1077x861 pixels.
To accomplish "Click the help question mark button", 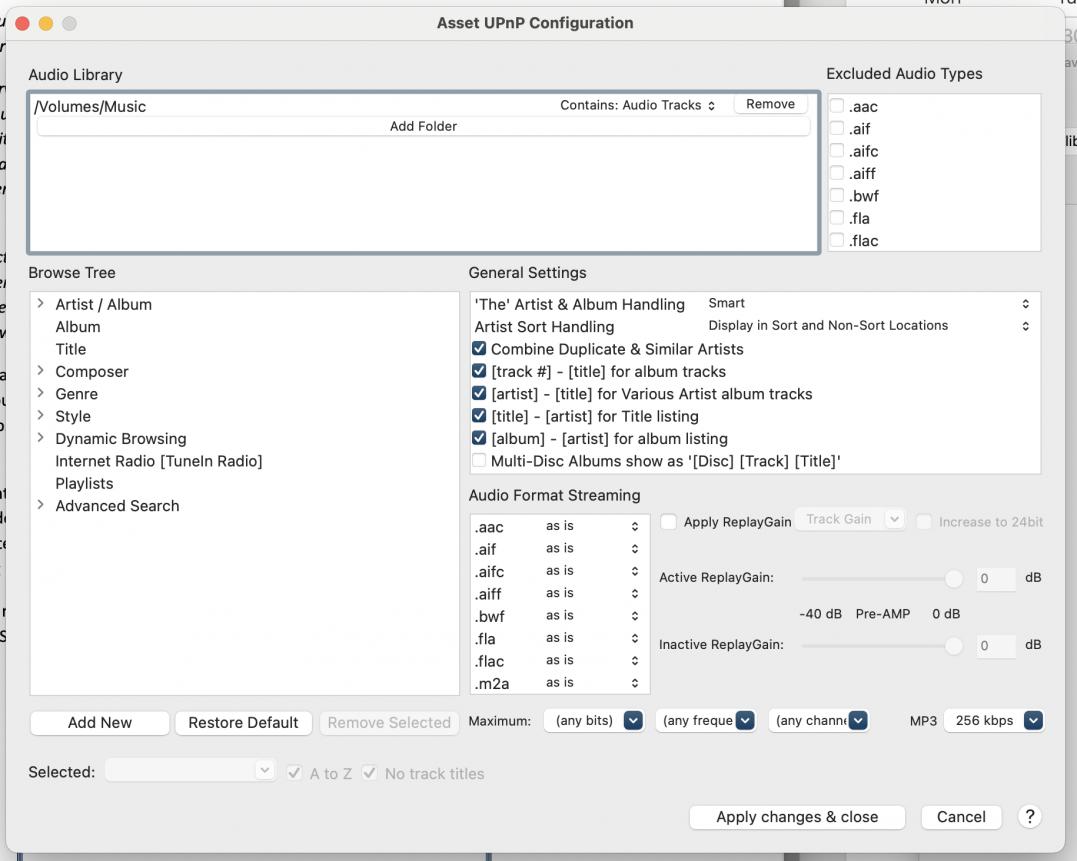I will [1029, 816].
